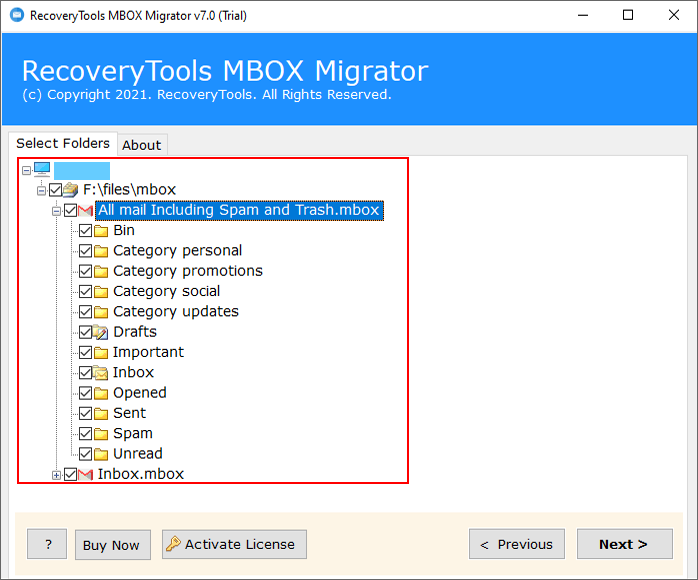The width and height of the screenshot is (698, 580).
Task: Click the Category promotions folder icon
Action: tap(101, 272)
